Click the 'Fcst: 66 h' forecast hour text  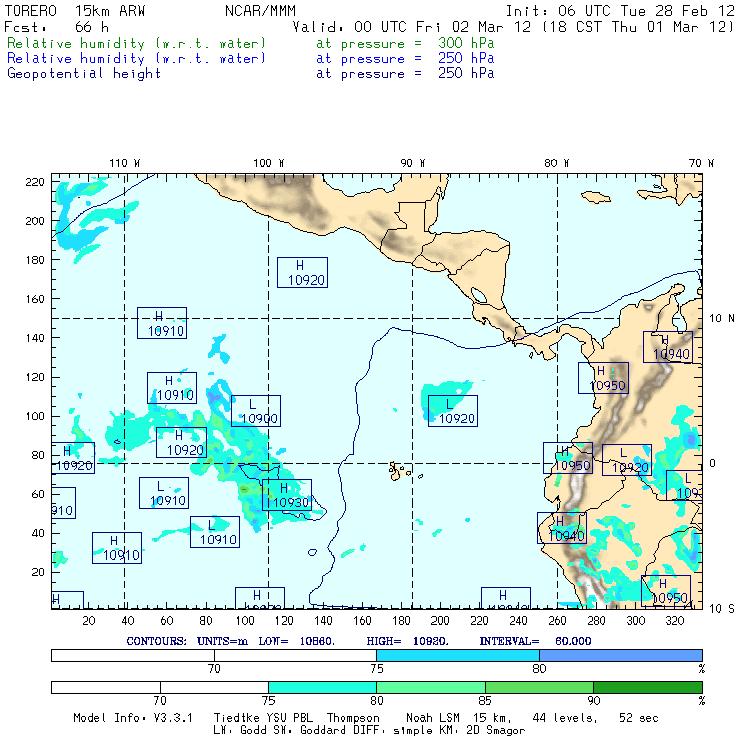[x=57, y=27]
